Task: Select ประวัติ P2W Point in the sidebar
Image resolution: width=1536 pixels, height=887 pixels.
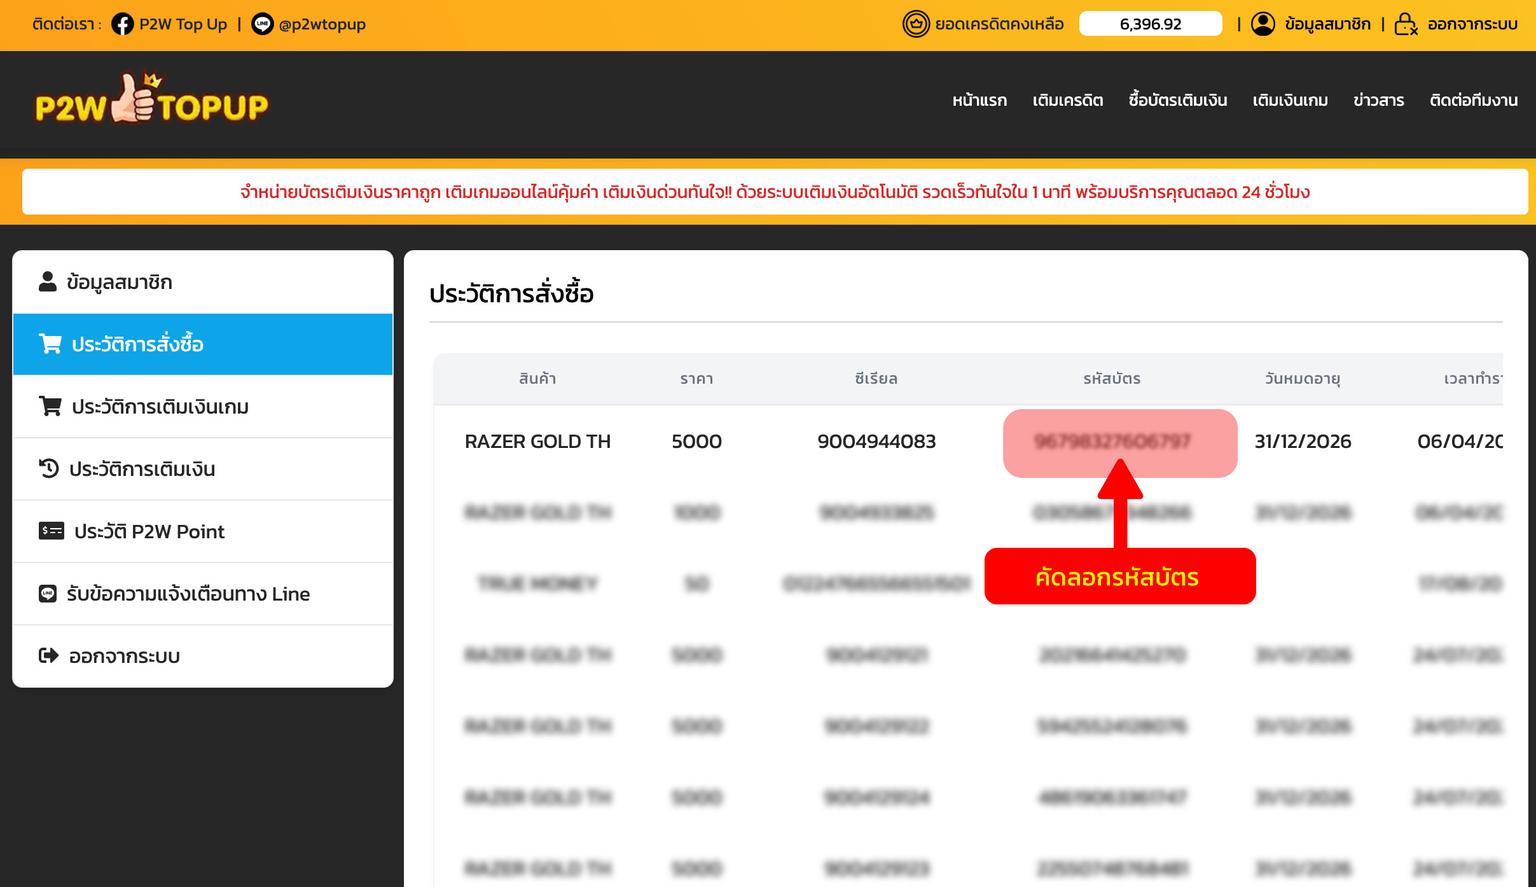Action: [203, 531]
